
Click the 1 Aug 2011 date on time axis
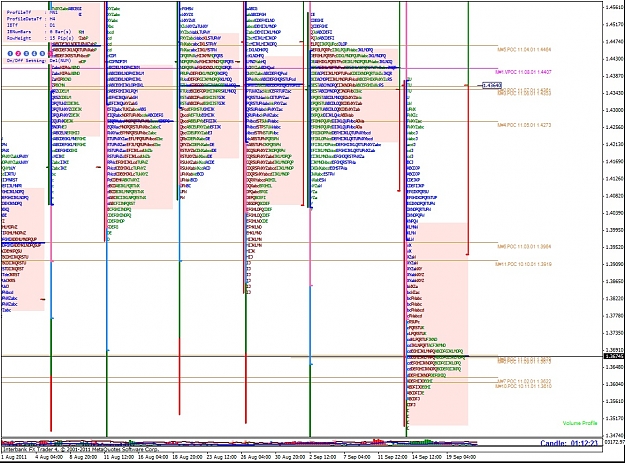14,457
